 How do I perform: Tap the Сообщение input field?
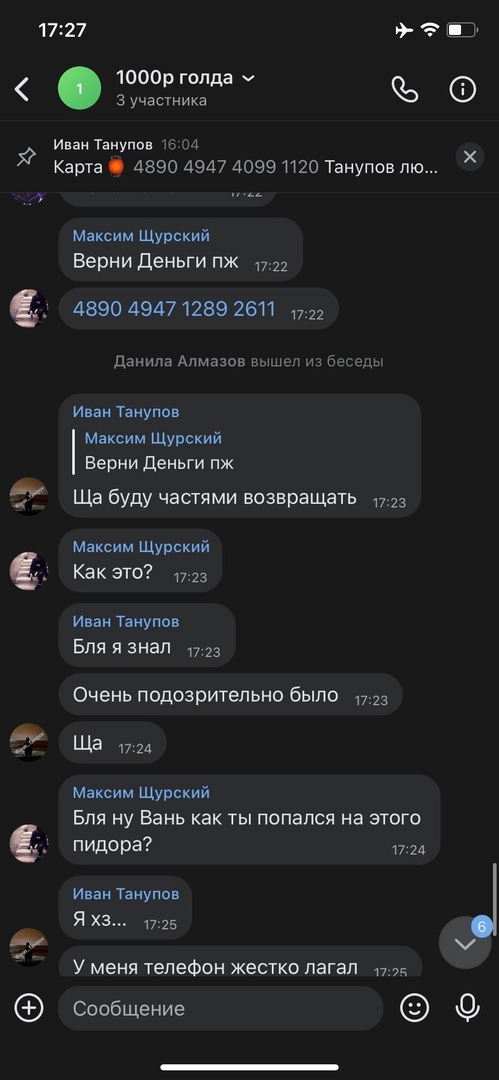[220, 1008]
